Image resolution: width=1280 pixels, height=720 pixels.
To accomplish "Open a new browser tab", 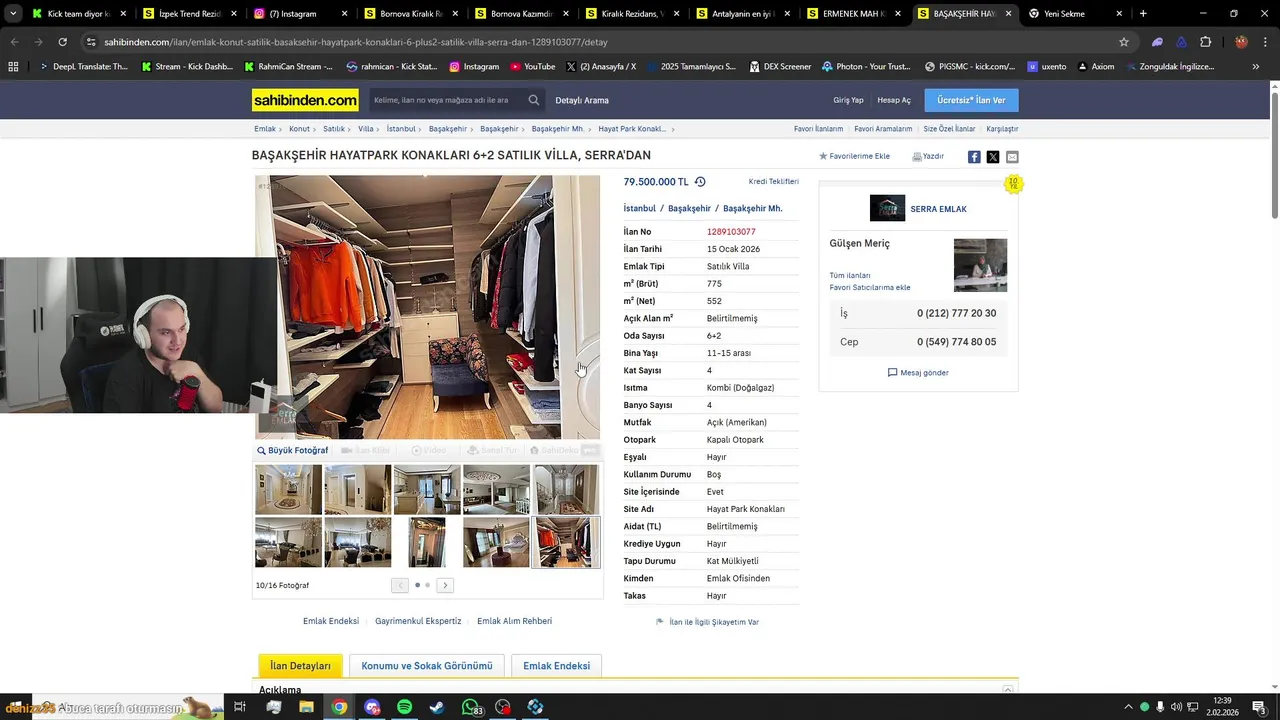I will click(1143, 14).
